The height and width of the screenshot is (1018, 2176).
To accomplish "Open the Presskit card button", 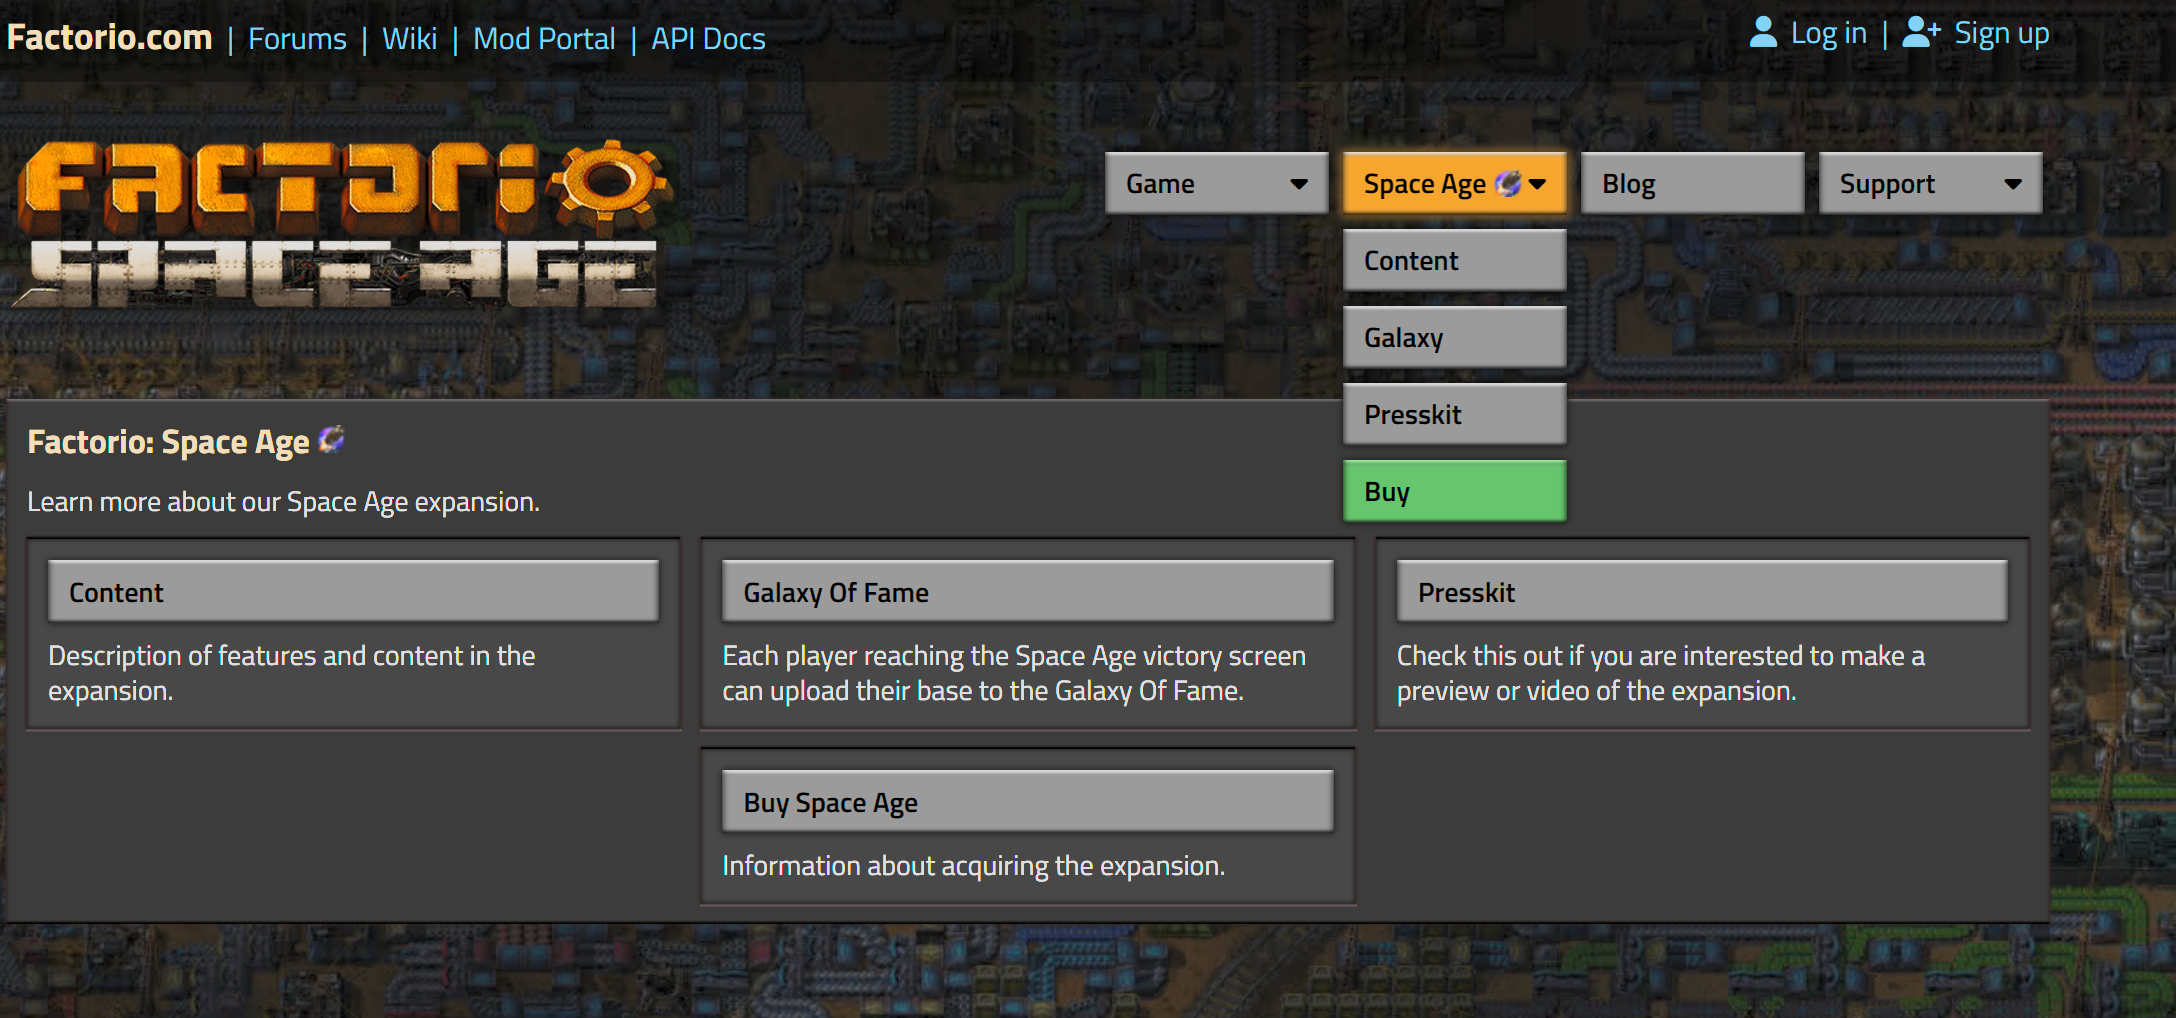I will 1701,591.
